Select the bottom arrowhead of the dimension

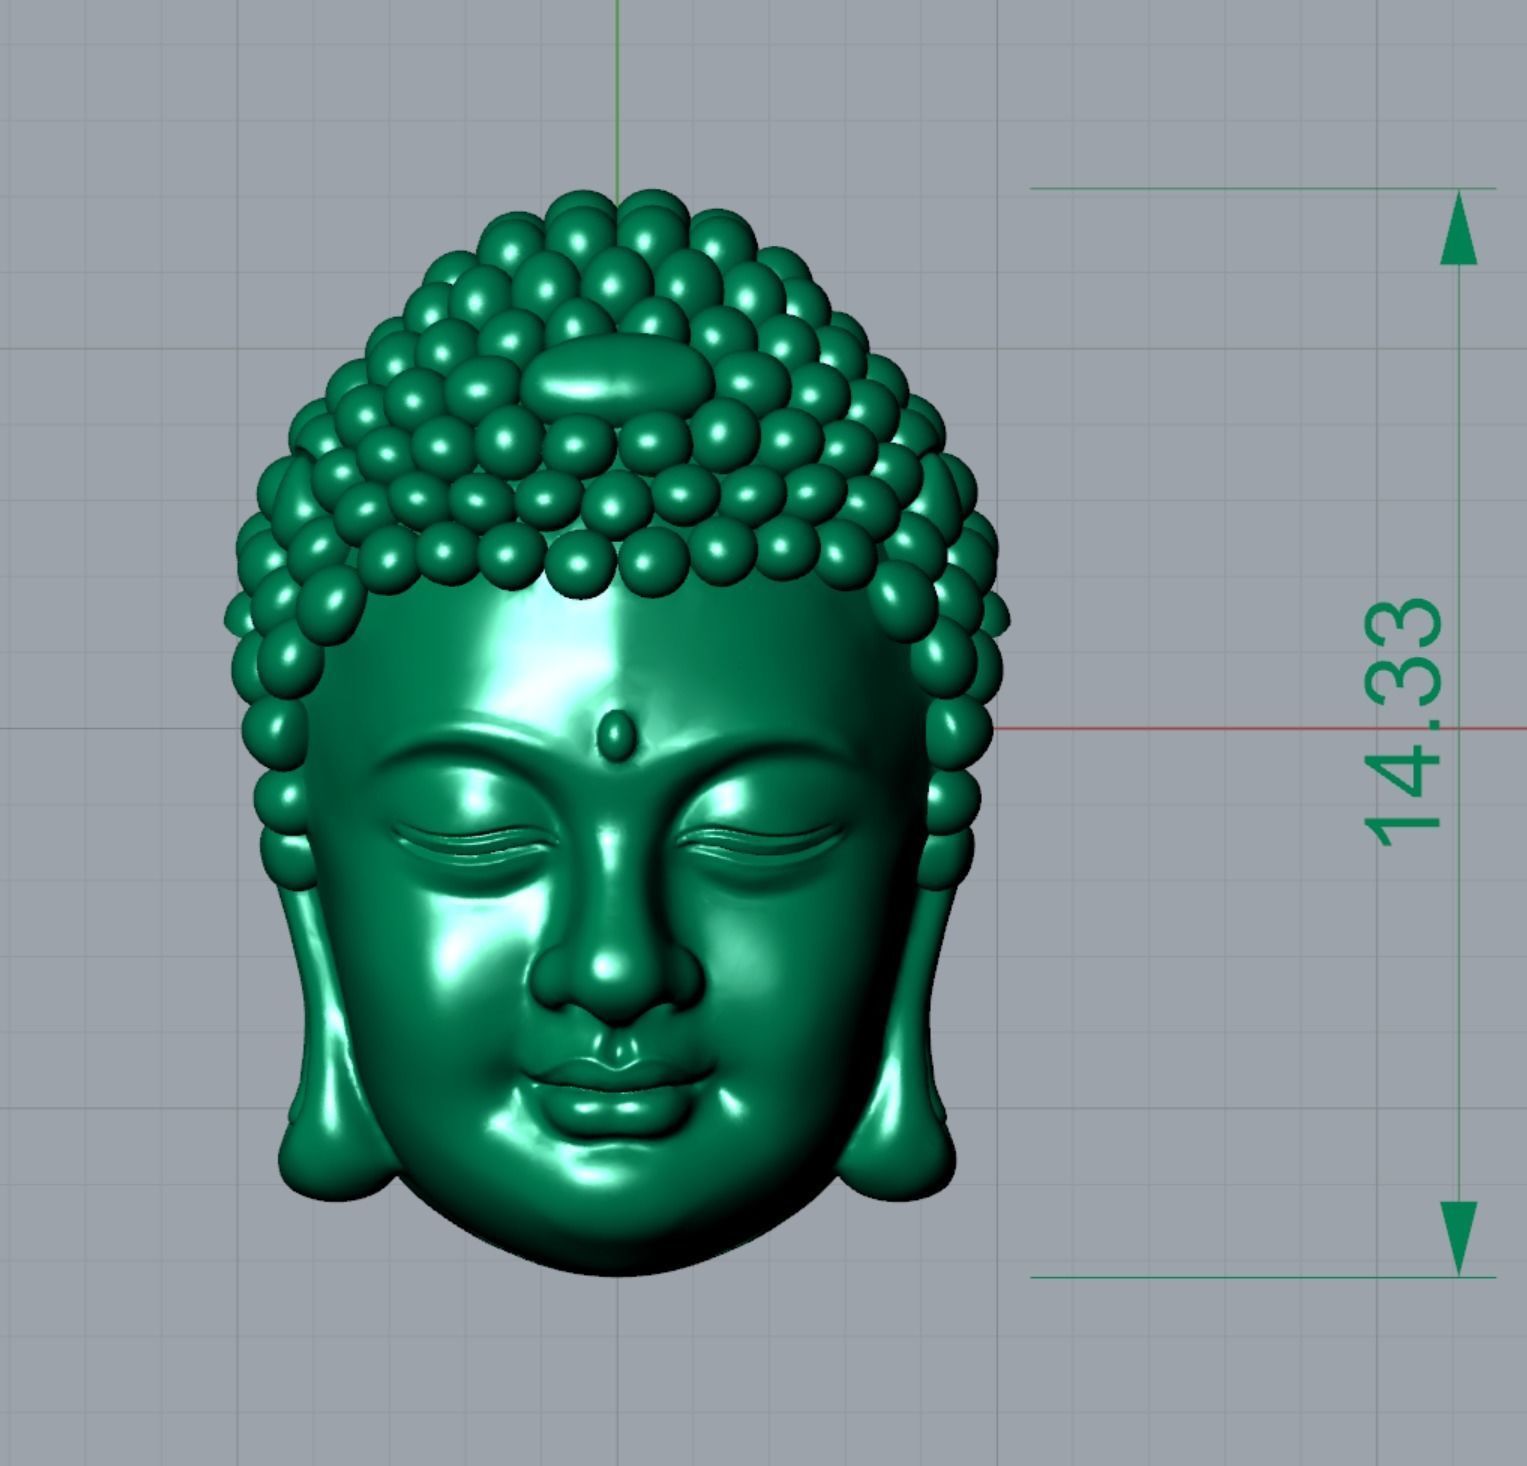tap(1459, 1239)
